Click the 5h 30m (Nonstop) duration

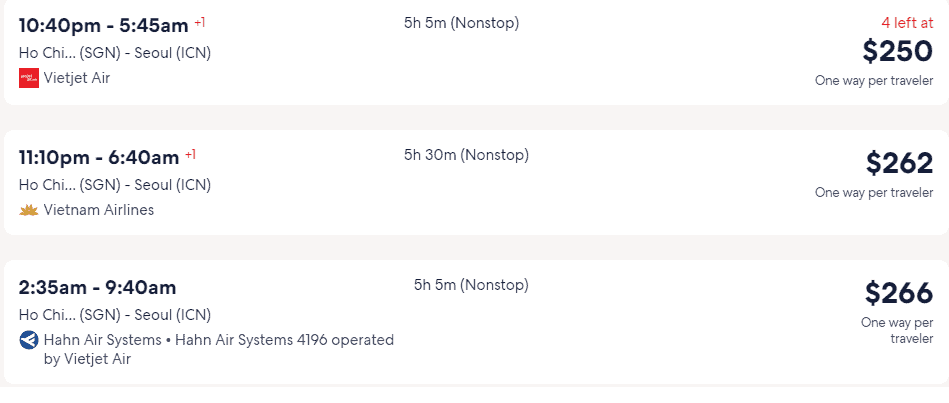click(467, 155)
